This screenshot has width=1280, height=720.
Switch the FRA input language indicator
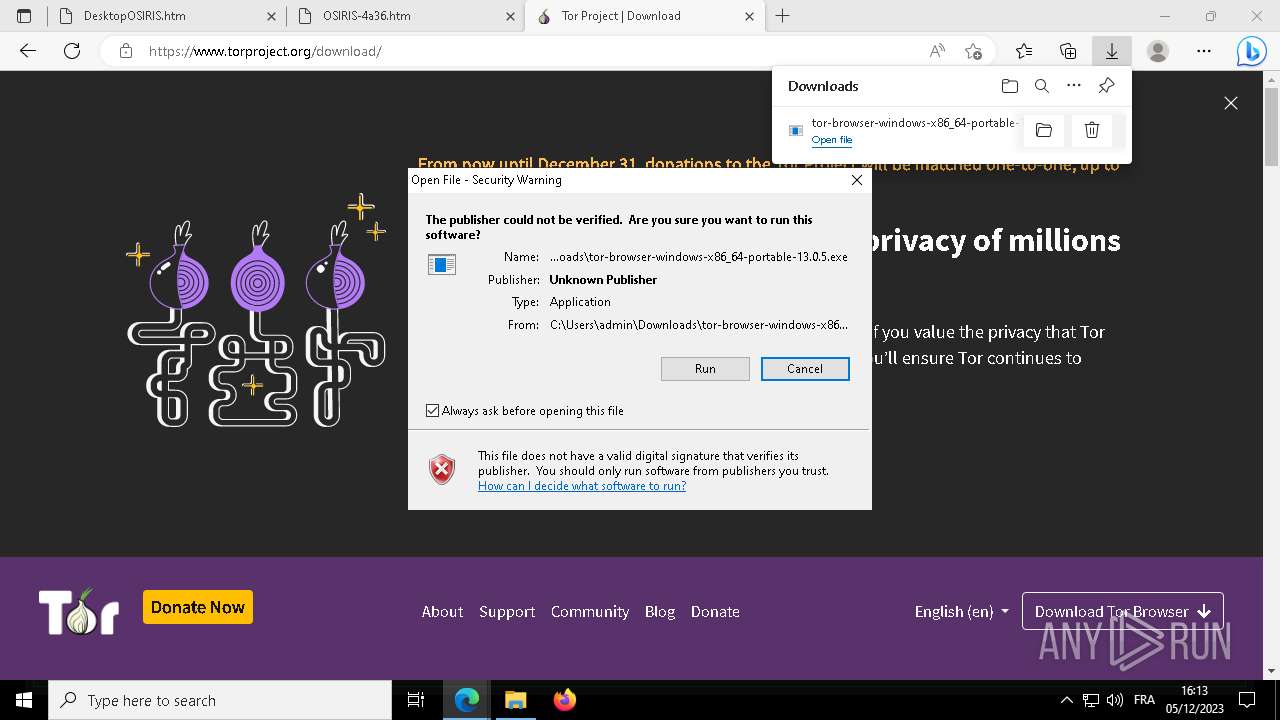point(1144,700)
